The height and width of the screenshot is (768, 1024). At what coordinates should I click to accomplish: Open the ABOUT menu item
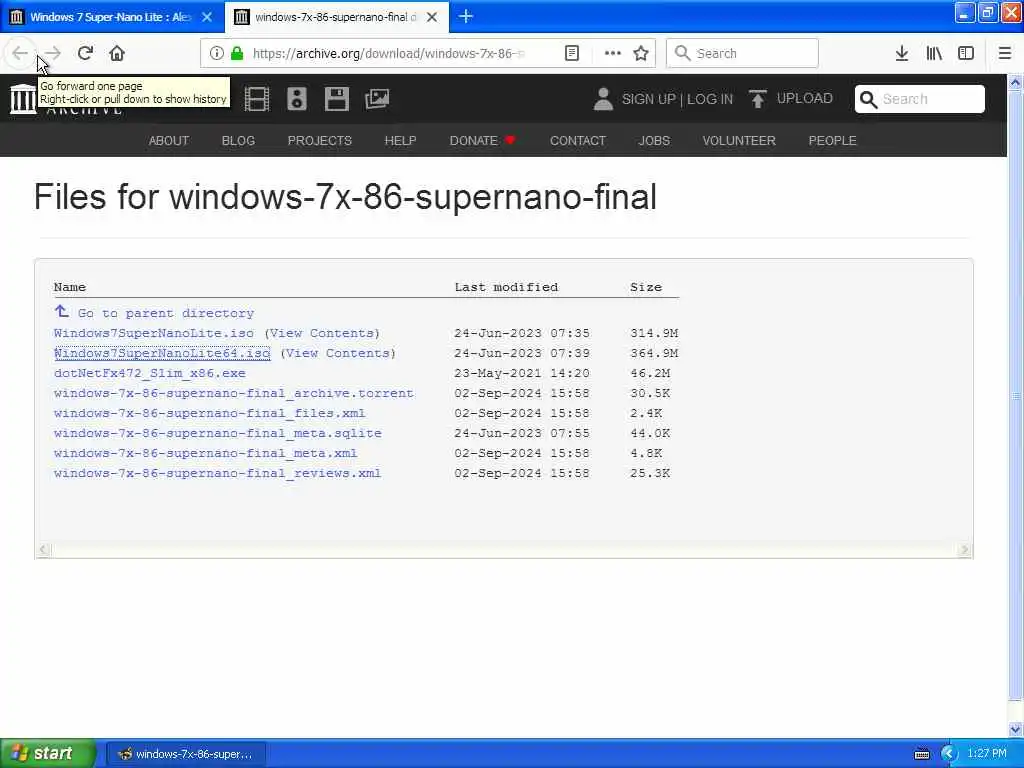pos(168,140)
